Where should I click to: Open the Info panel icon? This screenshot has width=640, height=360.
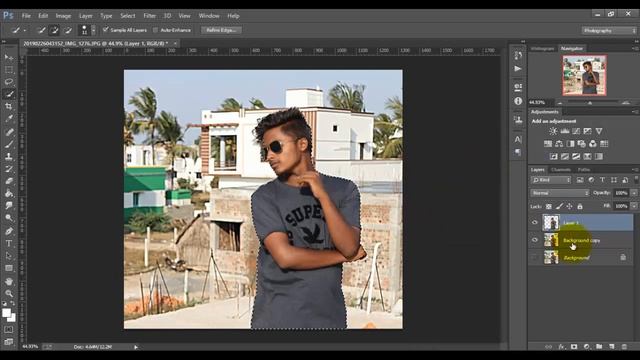pyautogui.click(x=518, y=101)
